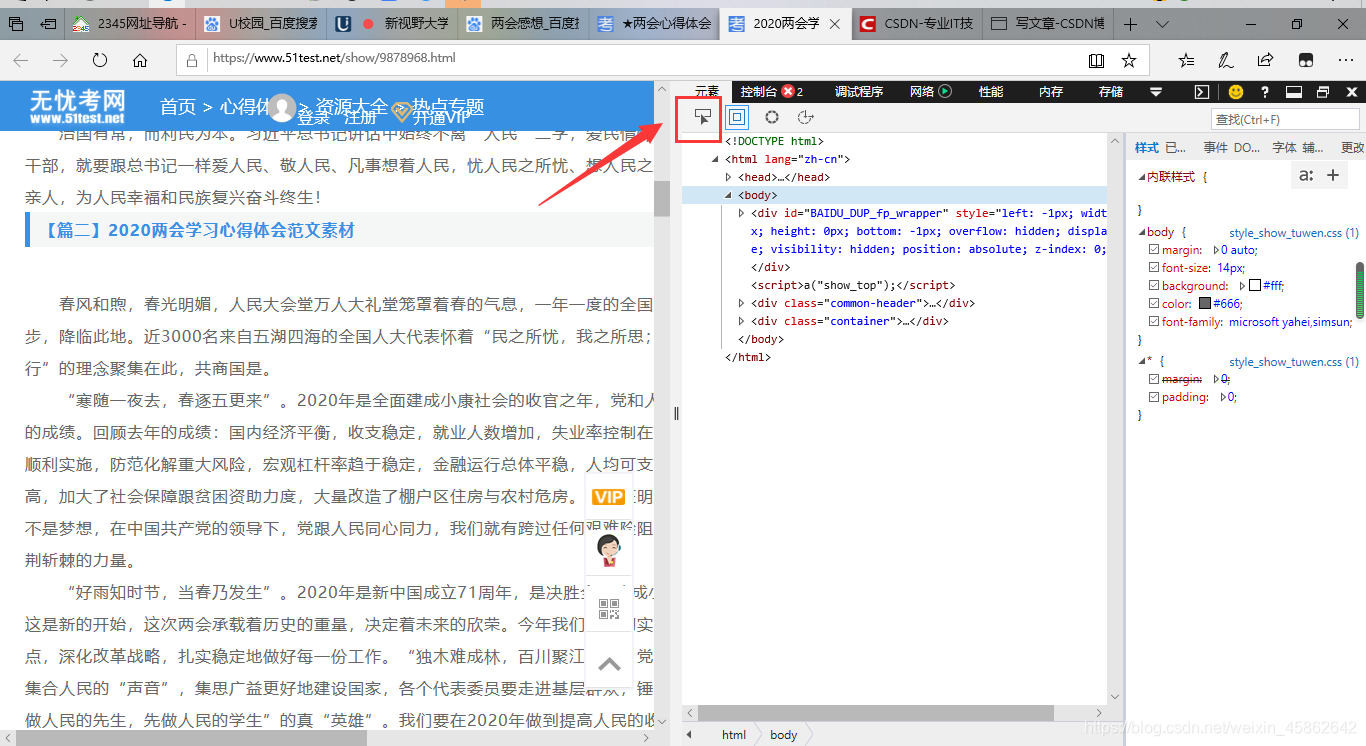Click the Find (Ctrl+F) search box

pos(1285,119)
